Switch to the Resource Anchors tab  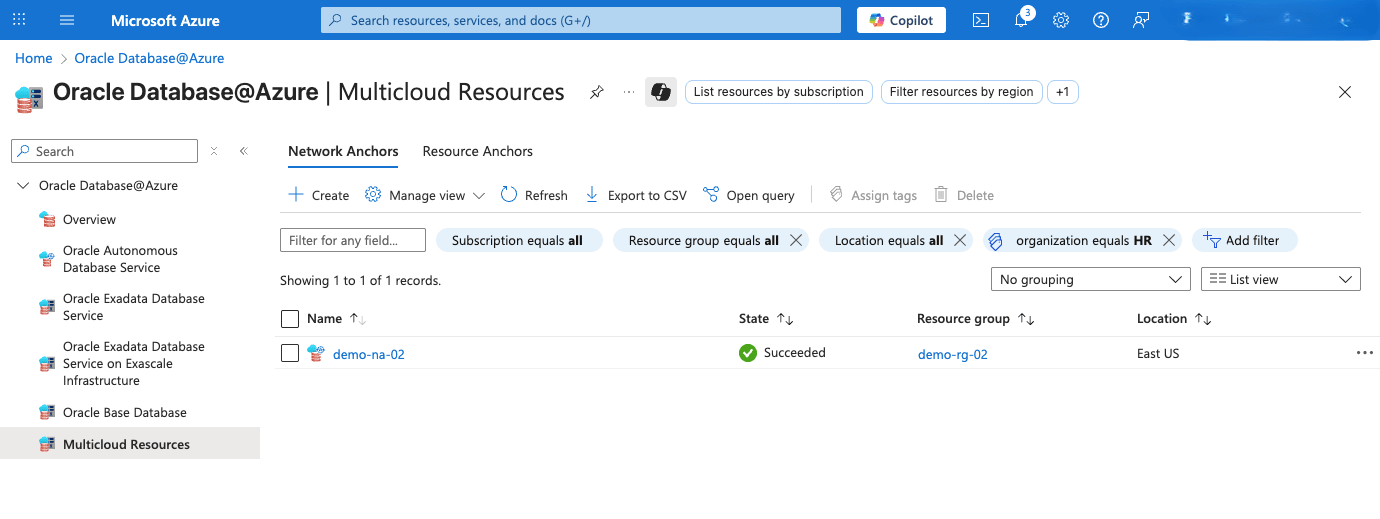click(477, 151)
